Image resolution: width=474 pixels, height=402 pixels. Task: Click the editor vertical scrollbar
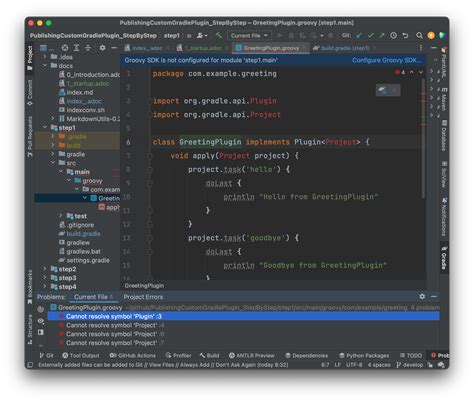(423, 138)
